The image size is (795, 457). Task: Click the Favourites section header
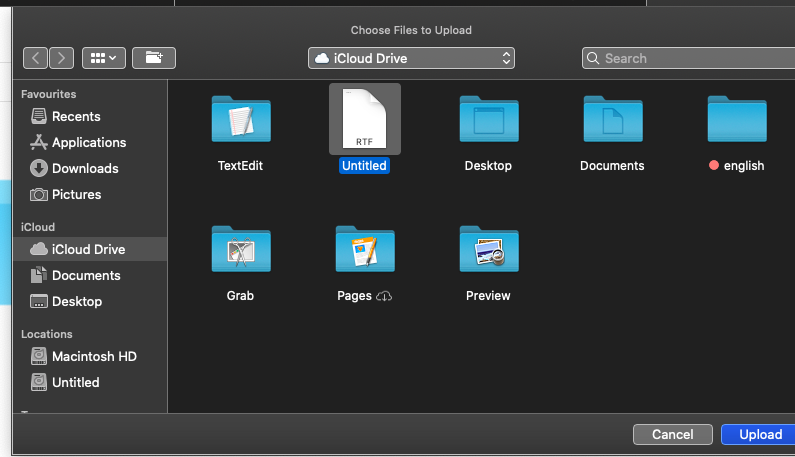[x=49, y=94]
